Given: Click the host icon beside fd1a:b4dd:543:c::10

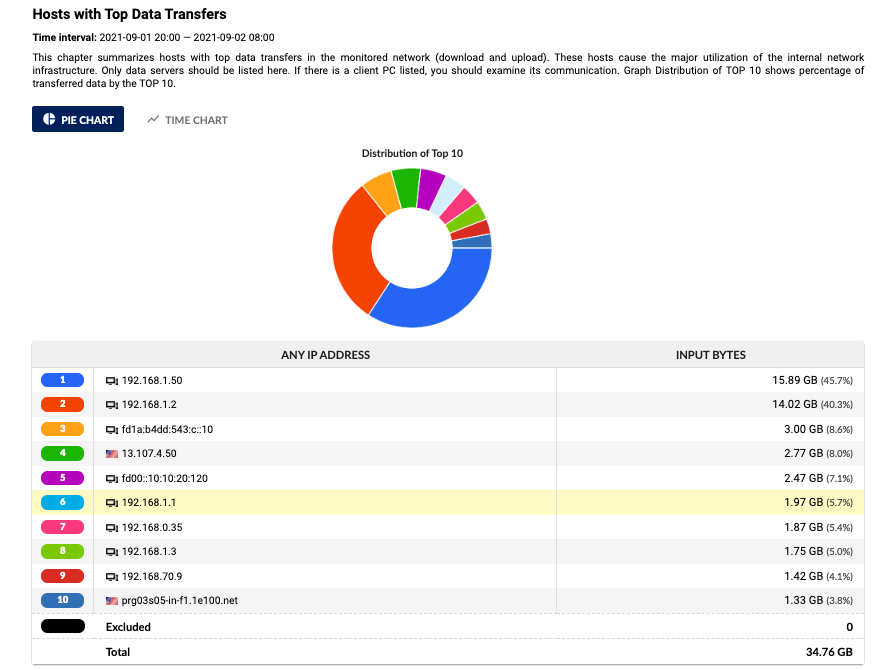Looking at the screenshot, I should [112, 430].
